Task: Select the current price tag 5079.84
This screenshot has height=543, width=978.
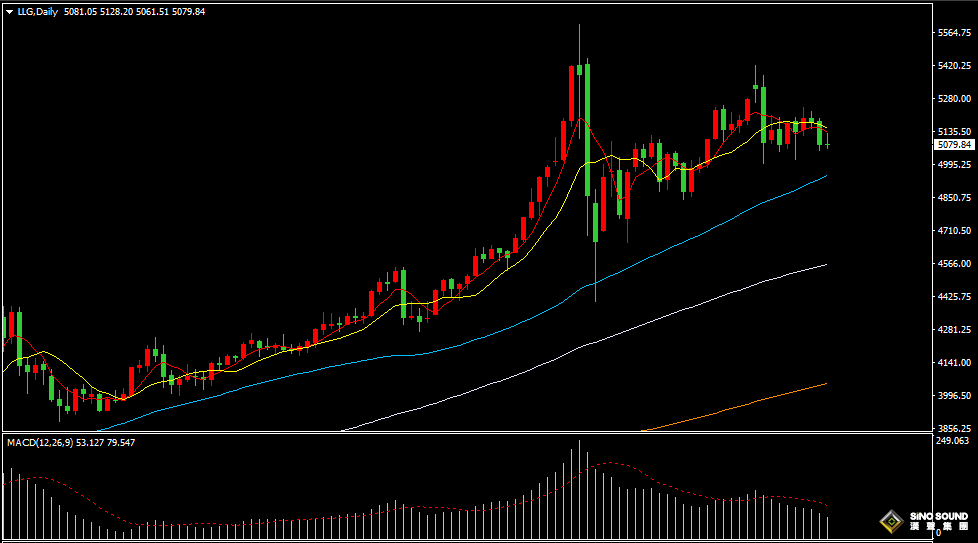Action: tap(954, 145)
